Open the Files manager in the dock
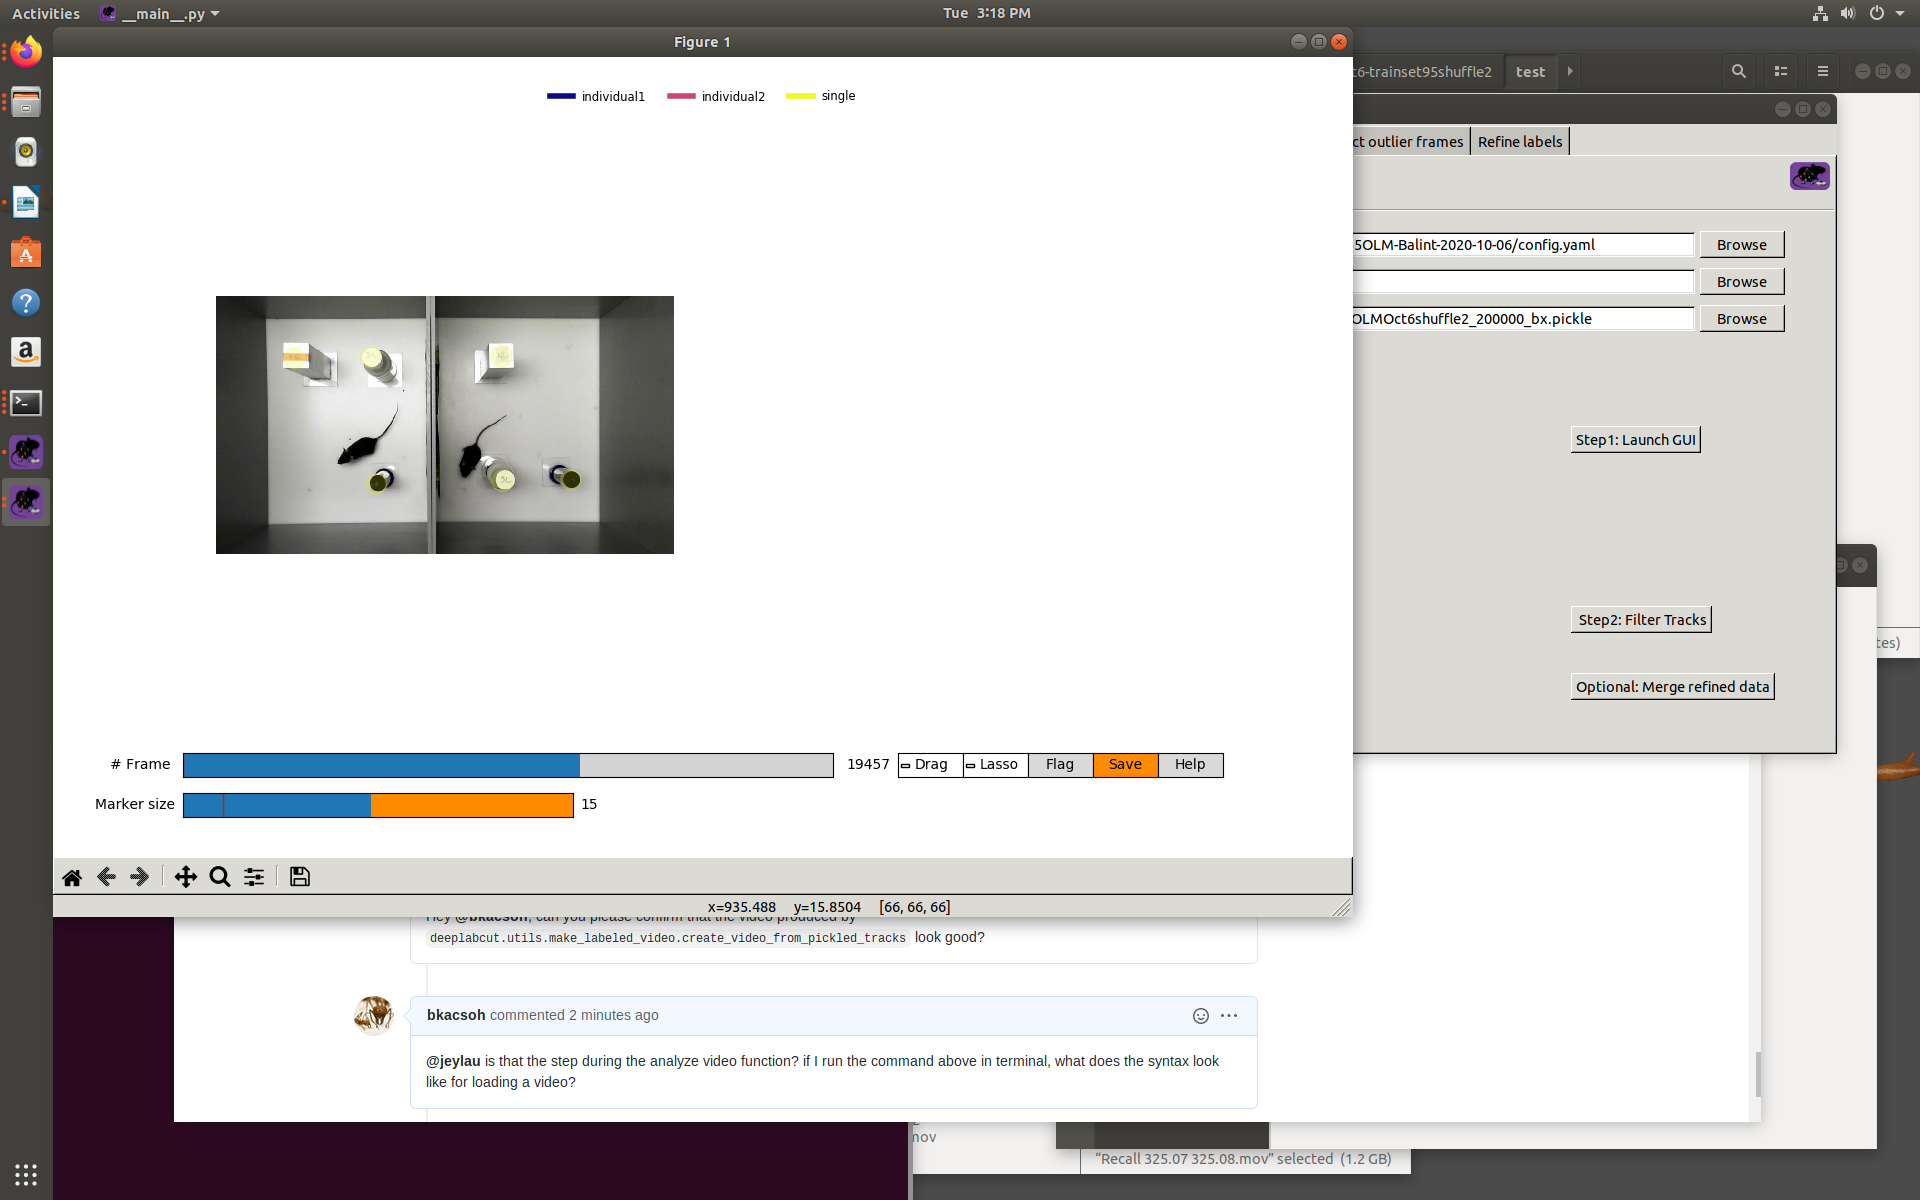Image resolution: width=1920 pixels, height=1200 pixels. click(26, 102)
